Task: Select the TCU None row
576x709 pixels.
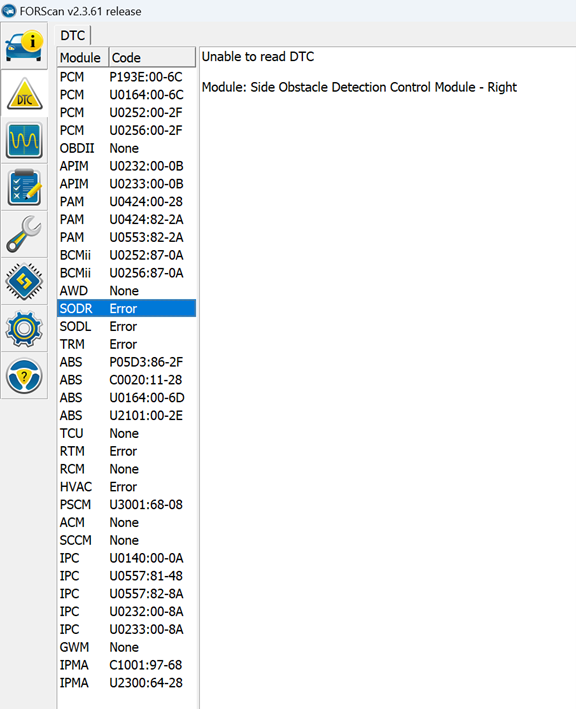Action: click(x=127, y=433)
